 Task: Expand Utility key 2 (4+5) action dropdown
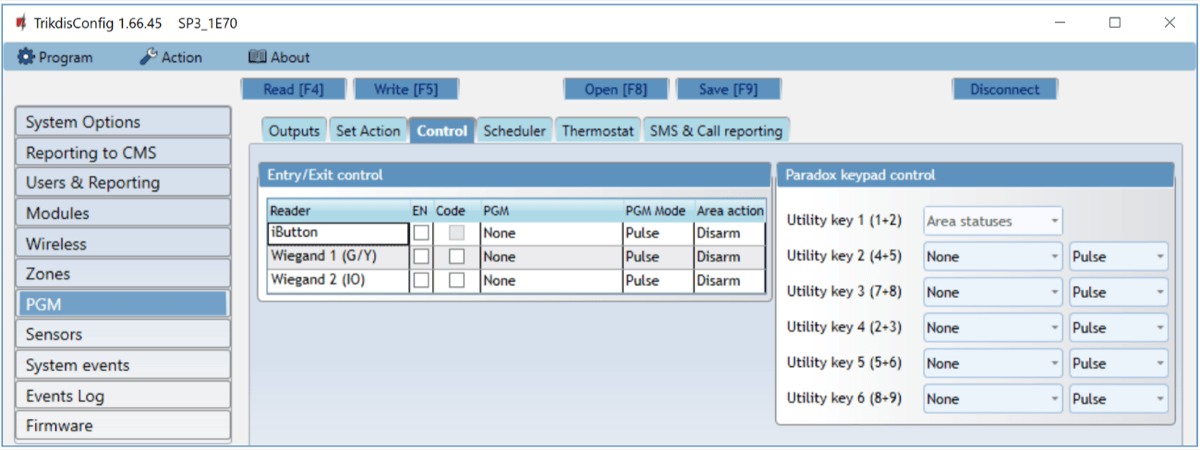992,257
